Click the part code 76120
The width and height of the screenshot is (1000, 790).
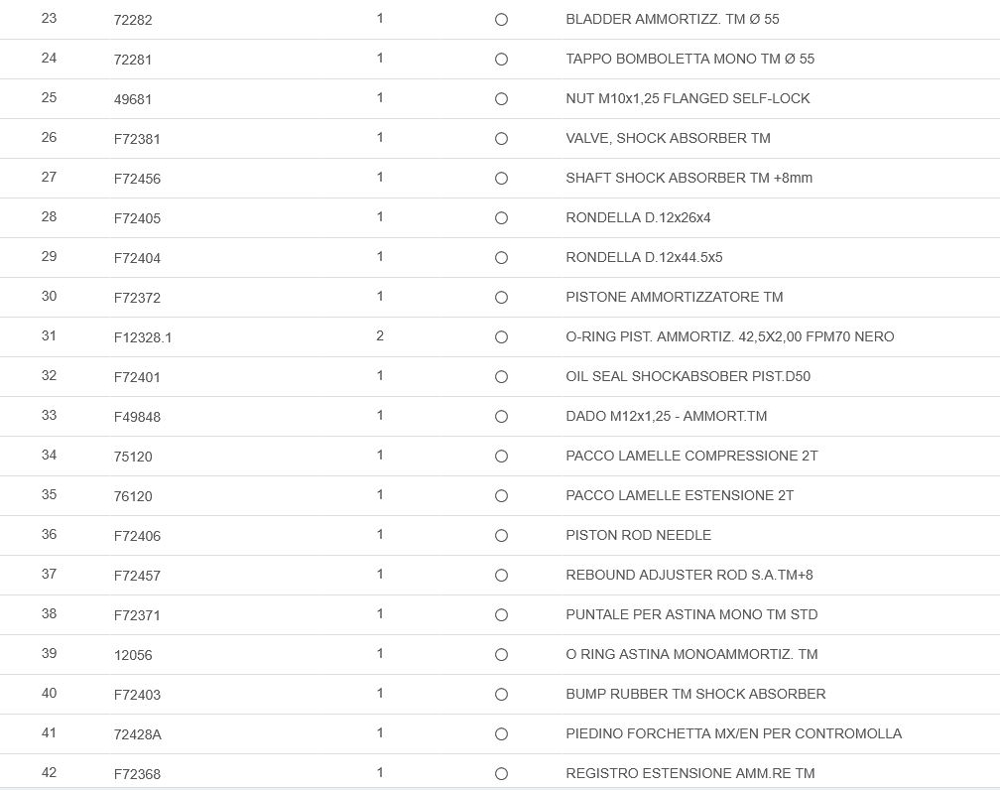tap(133, 497)
